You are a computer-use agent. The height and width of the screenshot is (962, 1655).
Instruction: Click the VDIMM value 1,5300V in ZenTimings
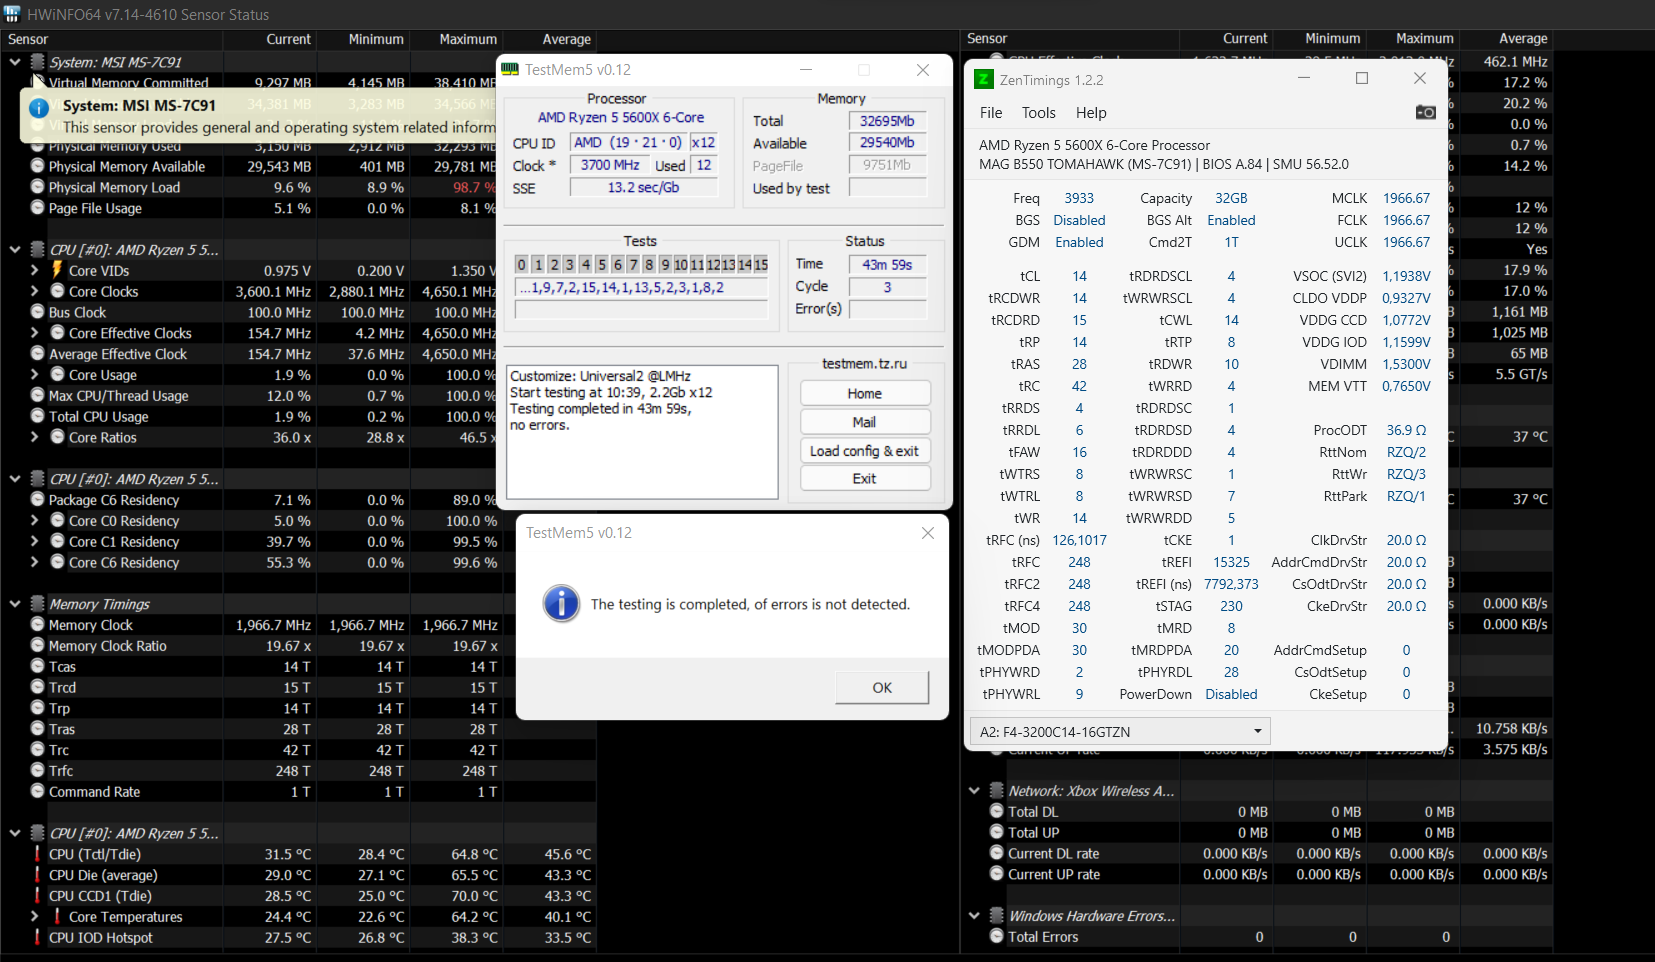click(1406, 364)
